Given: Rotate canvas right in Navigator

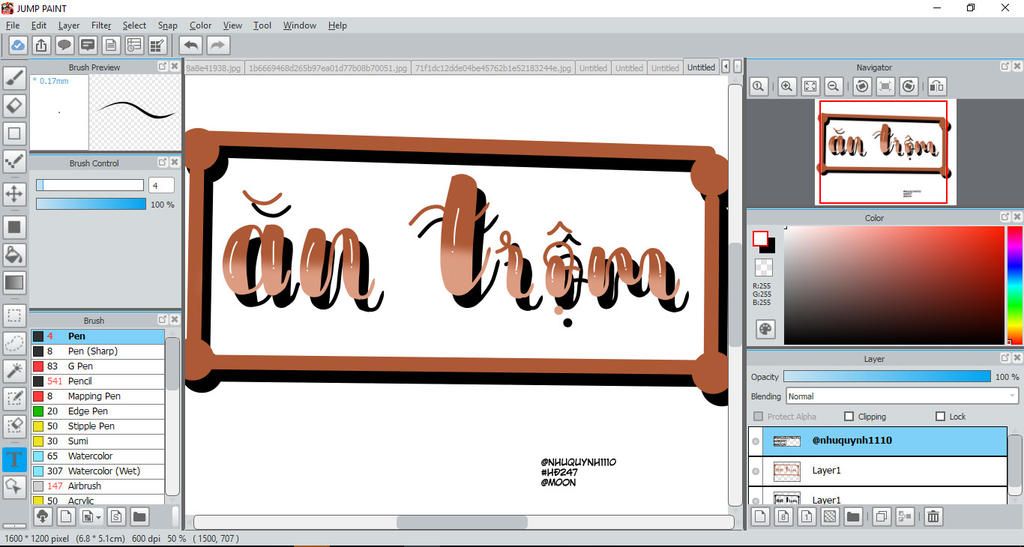Looking at the screenshot, I should click(908, 86).
